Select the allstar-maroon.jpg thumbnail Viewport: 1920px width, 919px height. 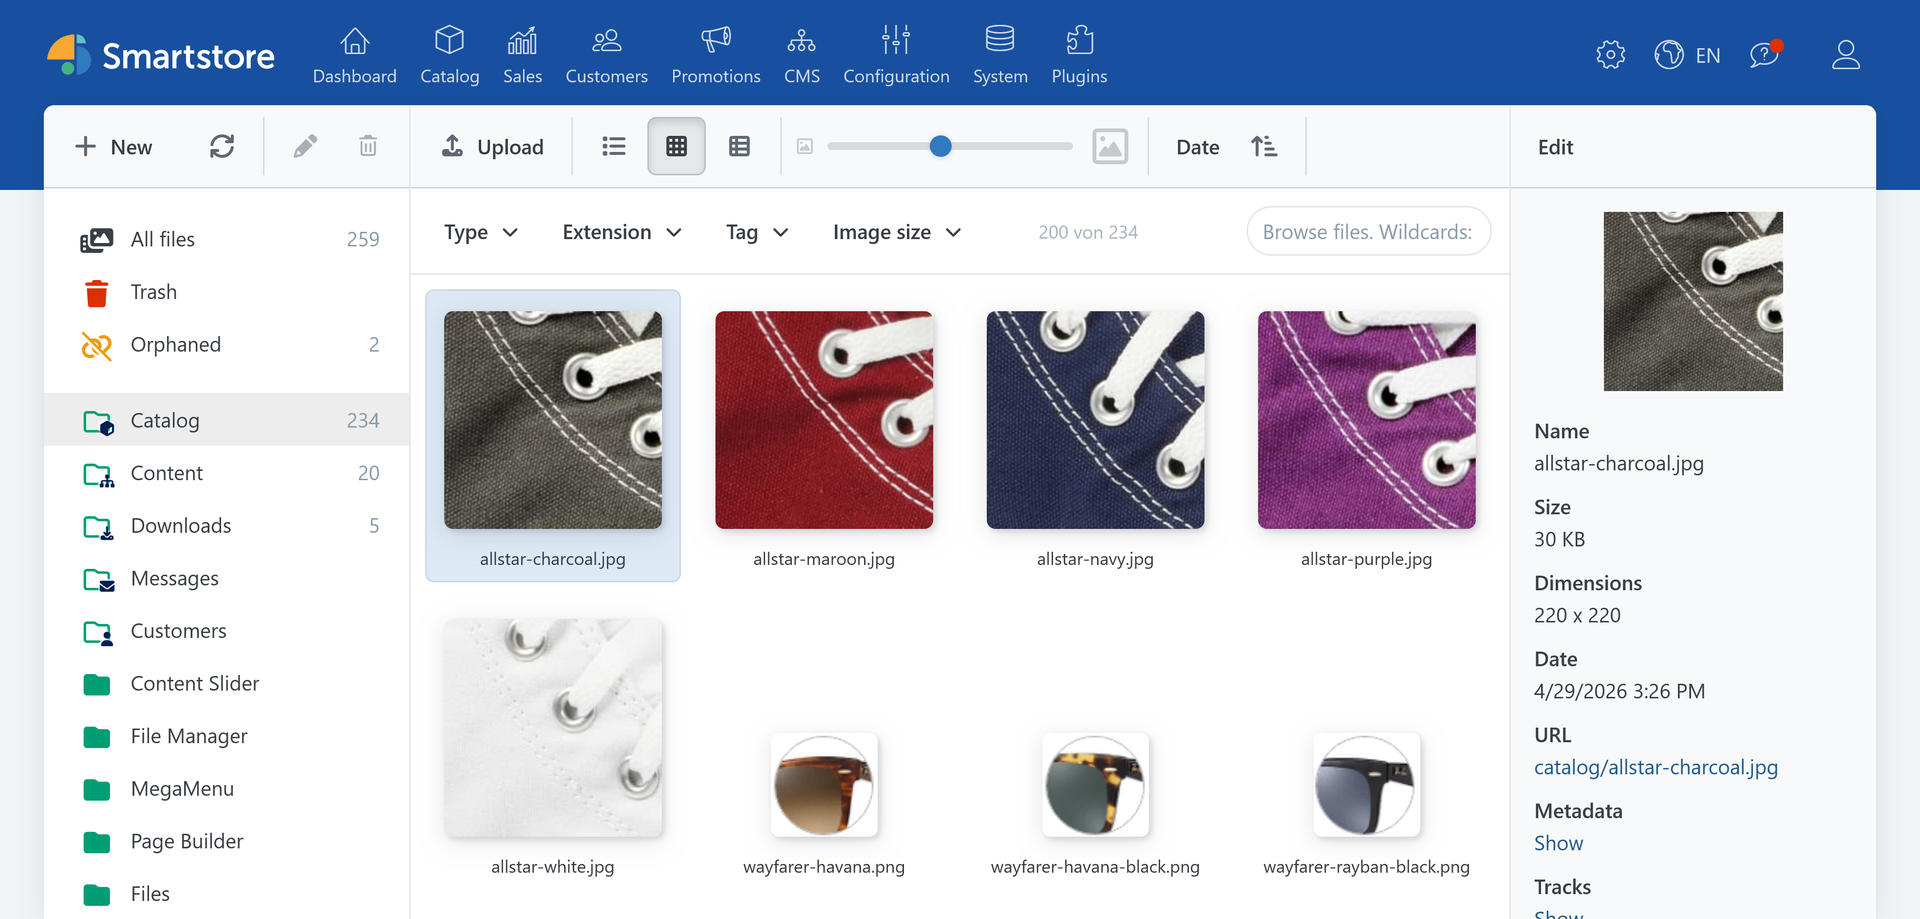pos(824,420)
